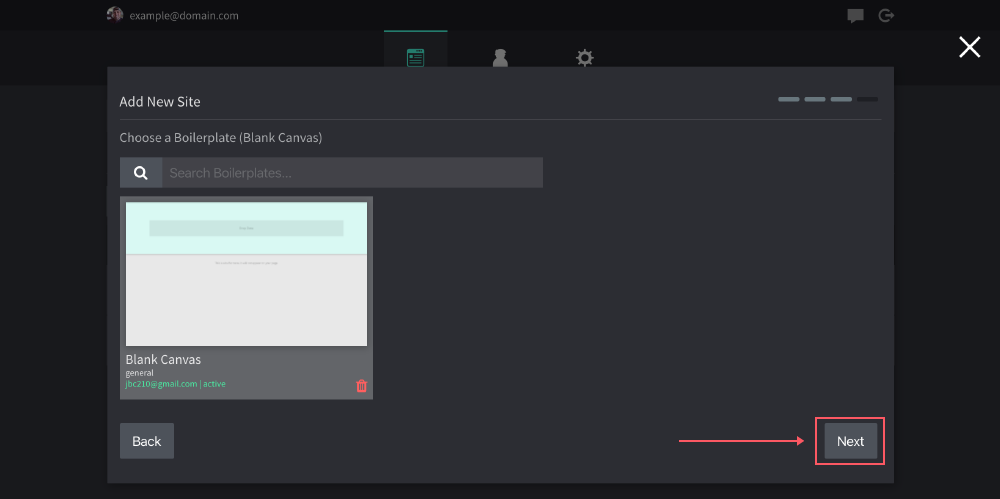1000x499 pixels.
Task: Focus the Search Boilerplates input field
Action: click(352, 173)
